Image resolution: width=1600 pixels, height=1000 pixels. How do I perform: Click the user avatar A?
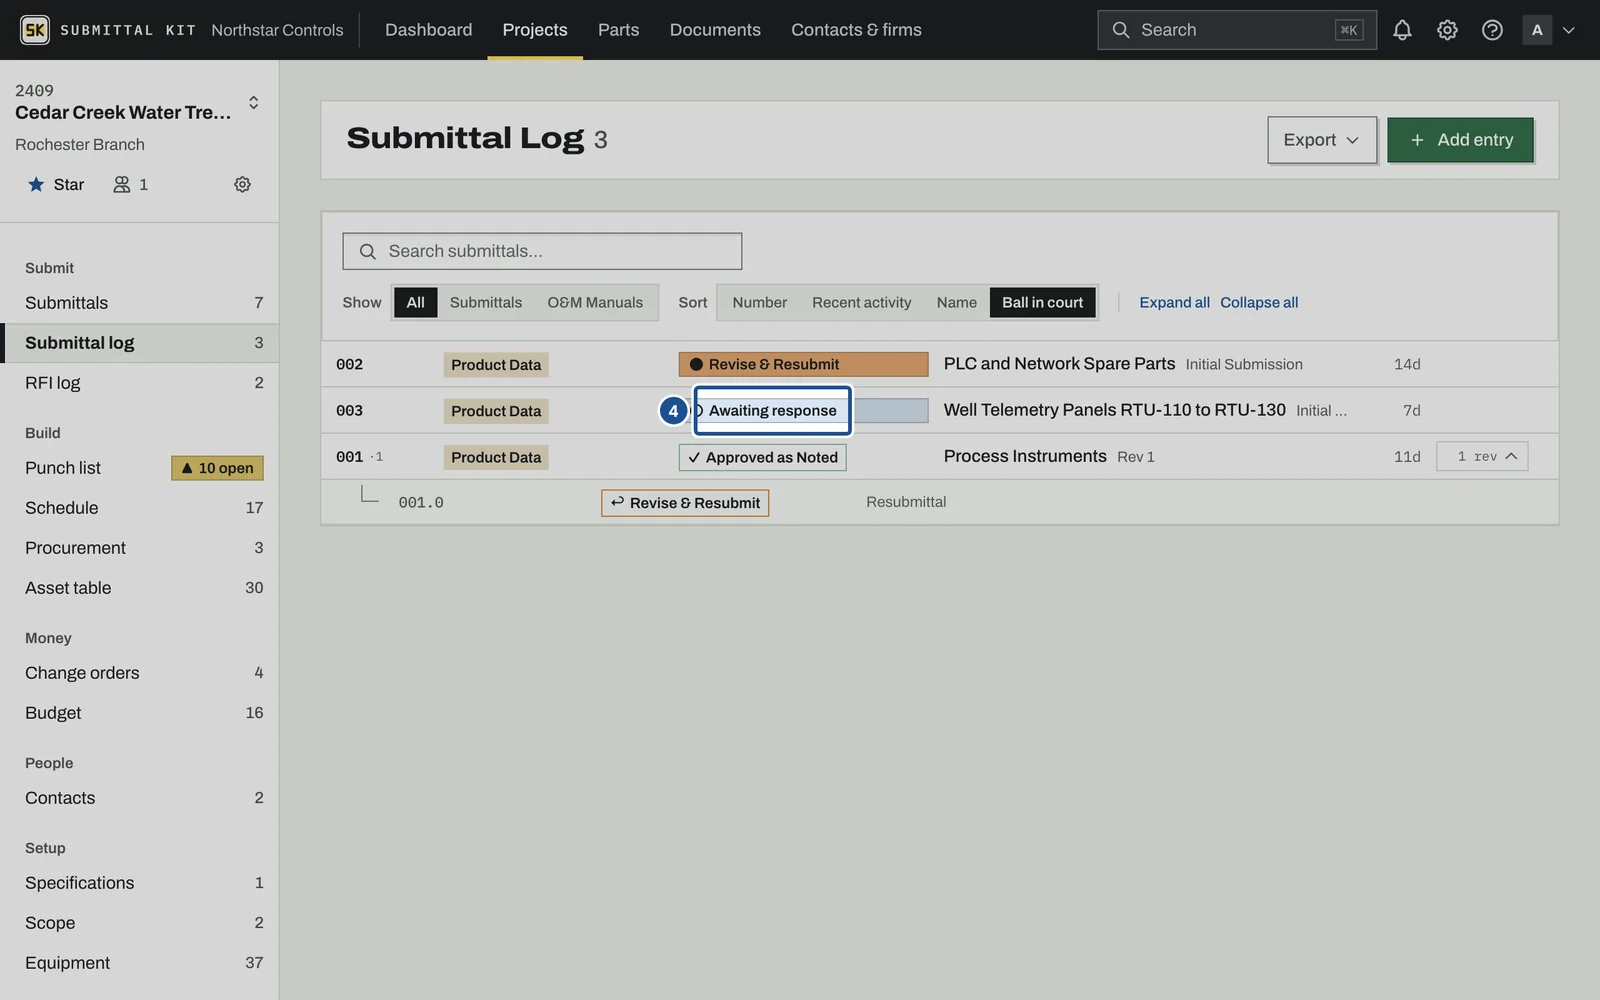point(1537,30)
